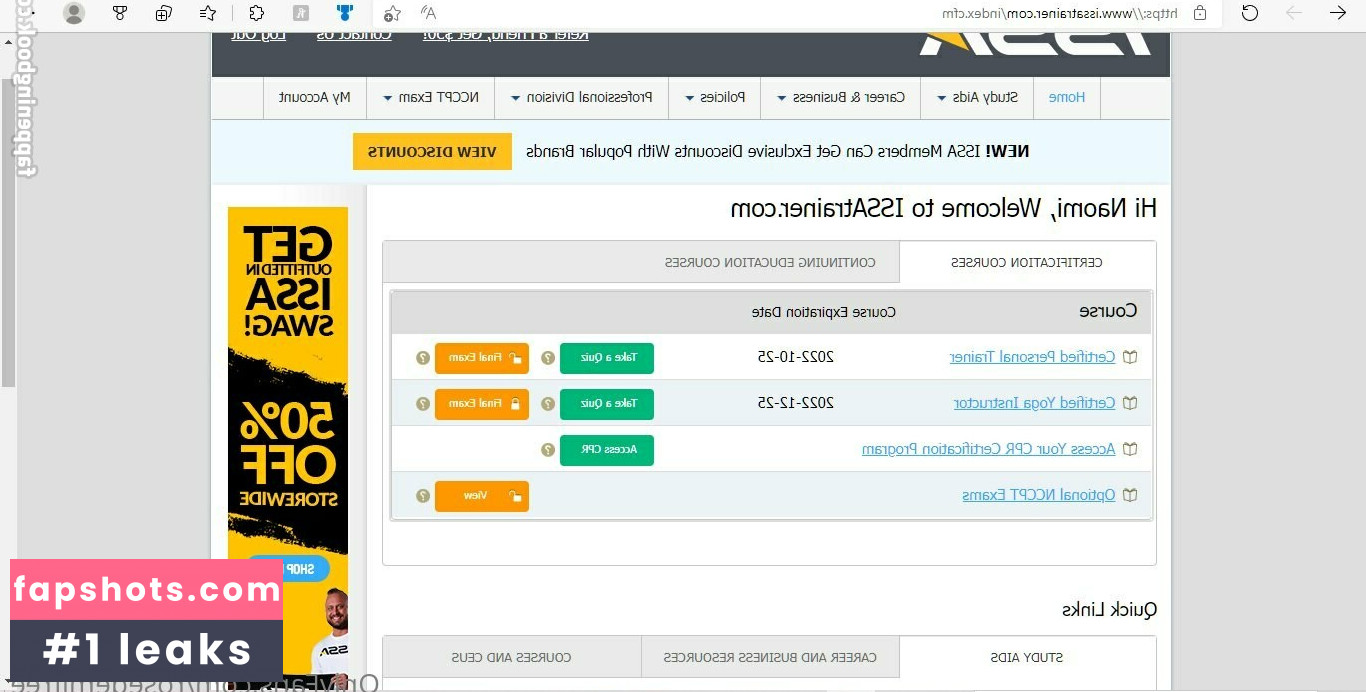Click the View Discounts button
1366x692 pixels.
[432, 152]
